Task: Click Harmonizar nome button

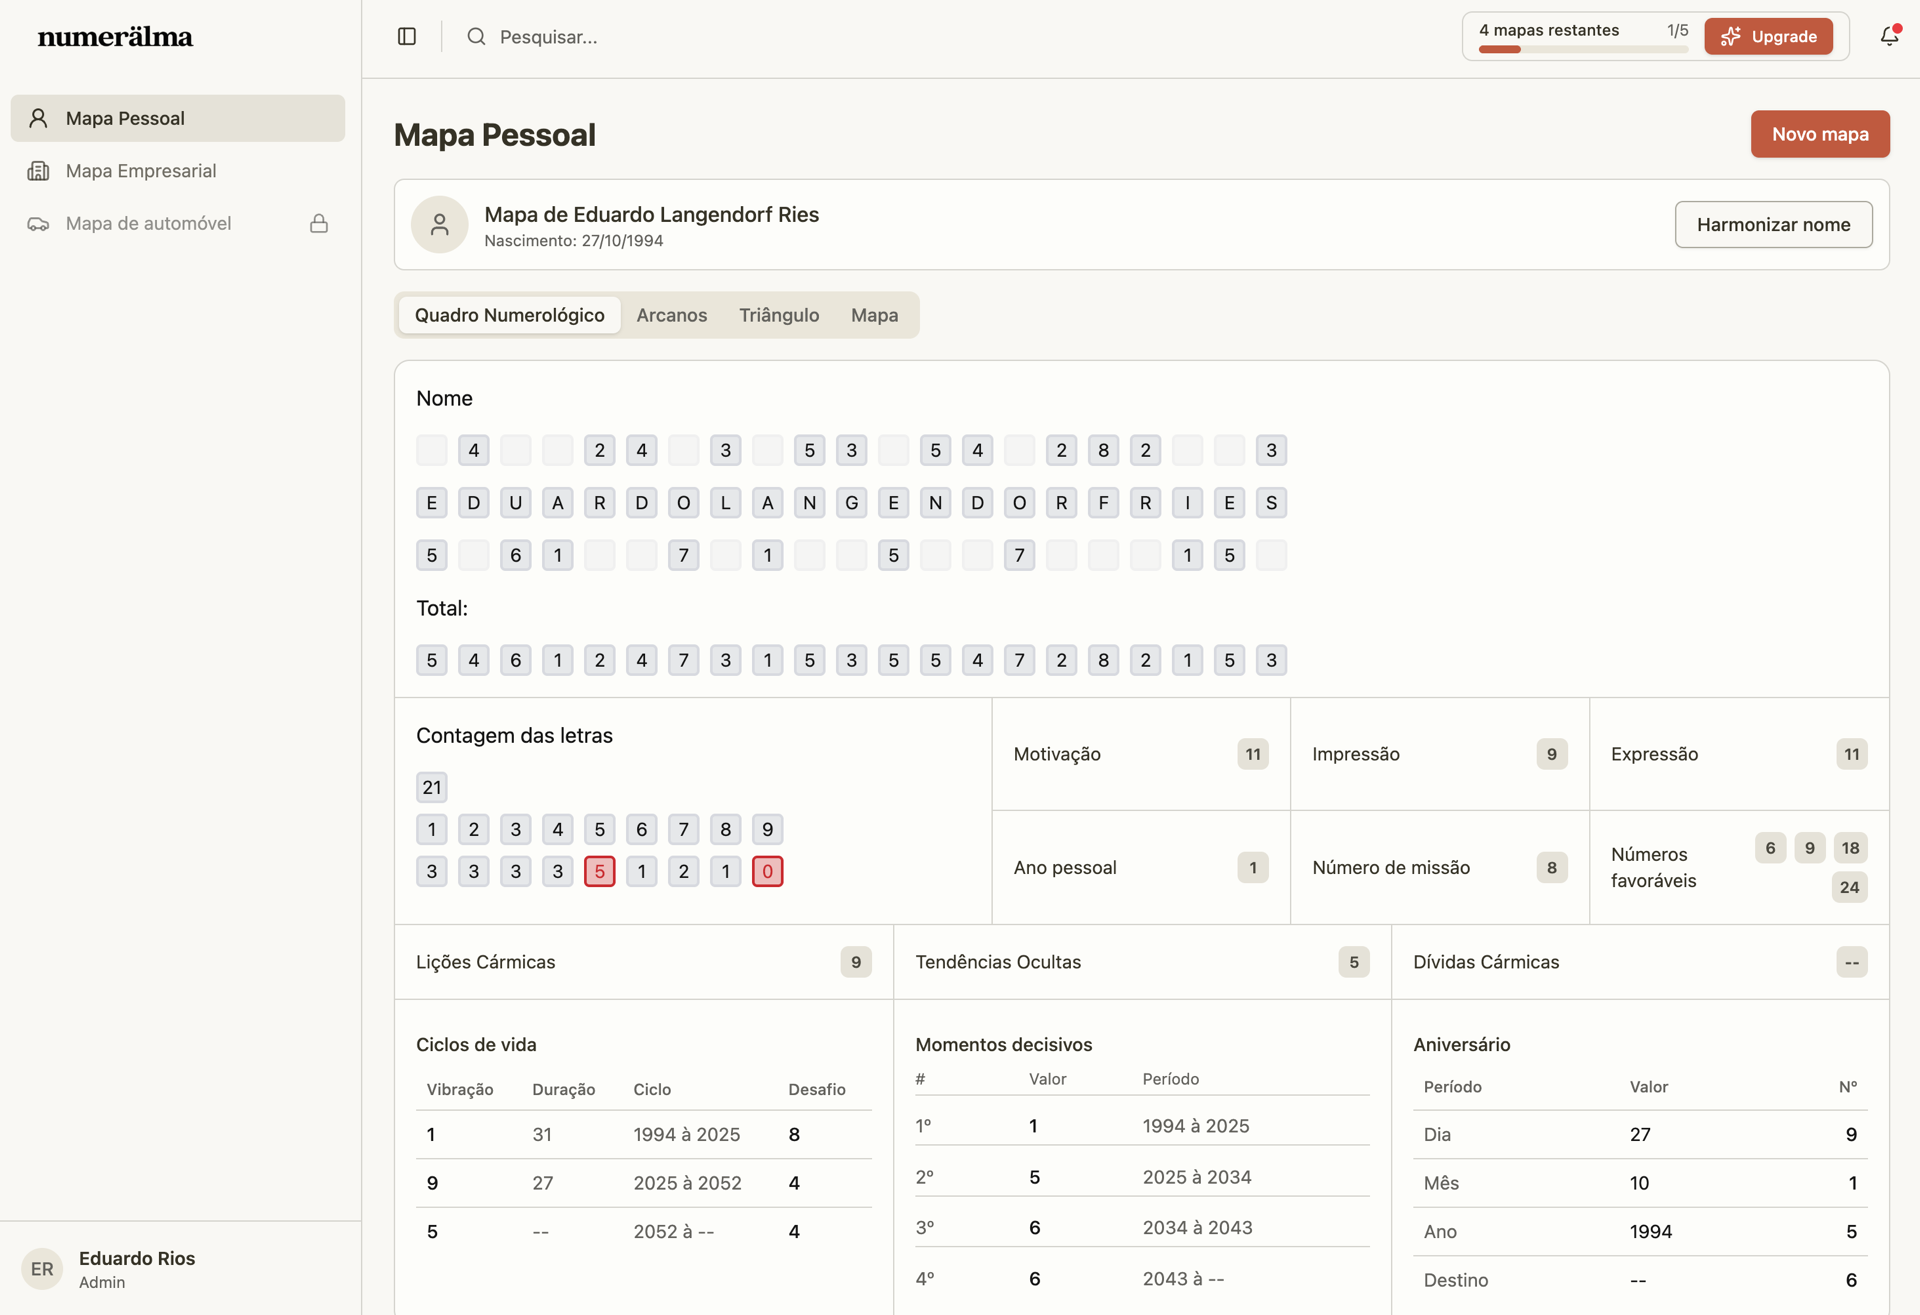Action: pos(1773,225)
